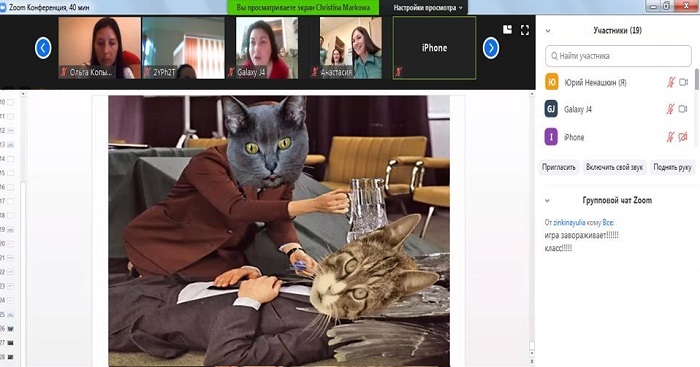The width and height of the screenshot is (700, 367).
Task: Collapse the Групповой чат Zoom chevron
Action: [547, 200]
